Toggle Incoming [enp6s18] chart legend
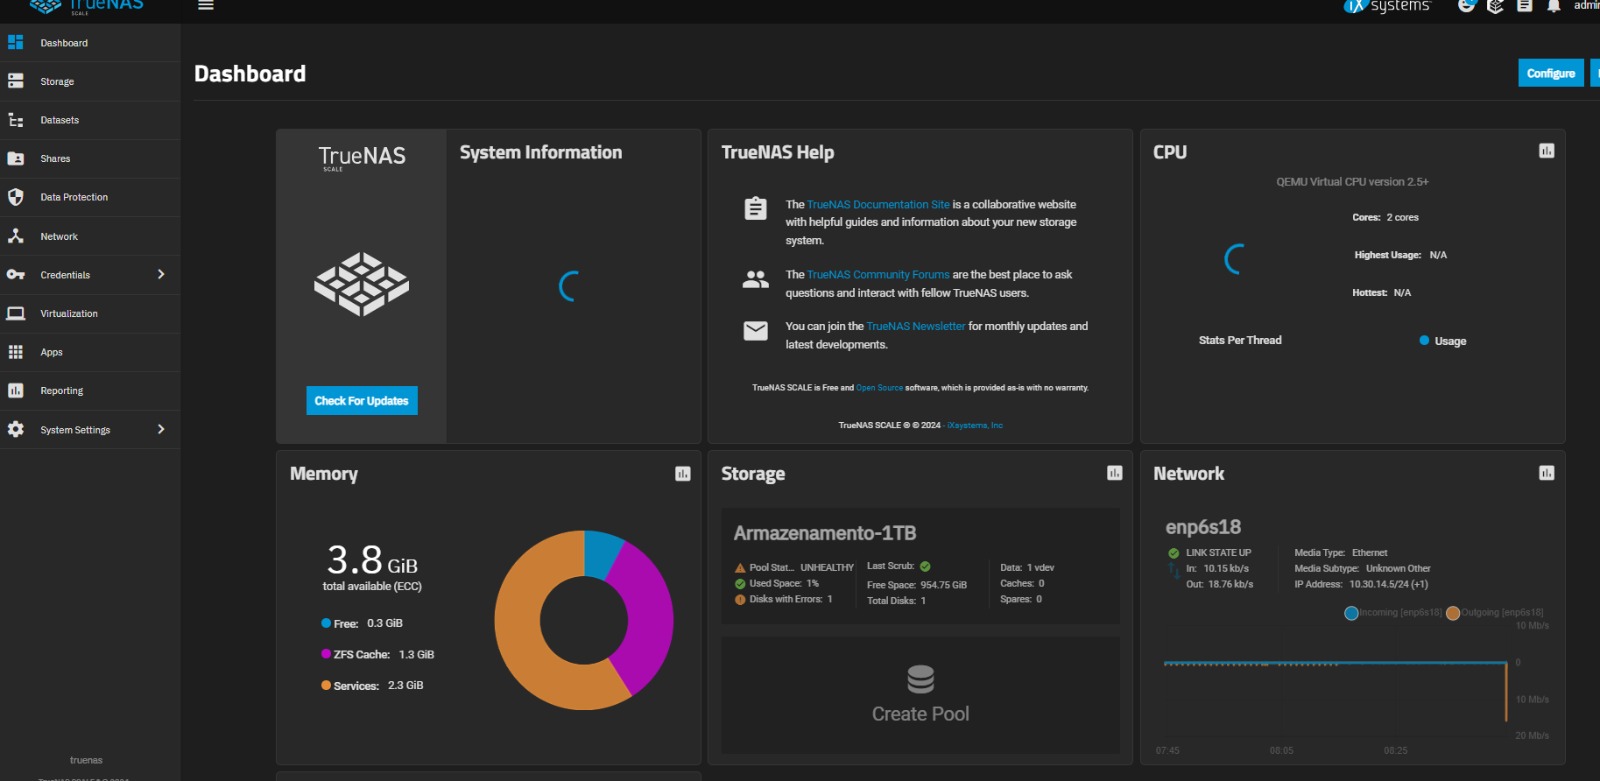1600x781 pixels. click(x=1393, y=613)
